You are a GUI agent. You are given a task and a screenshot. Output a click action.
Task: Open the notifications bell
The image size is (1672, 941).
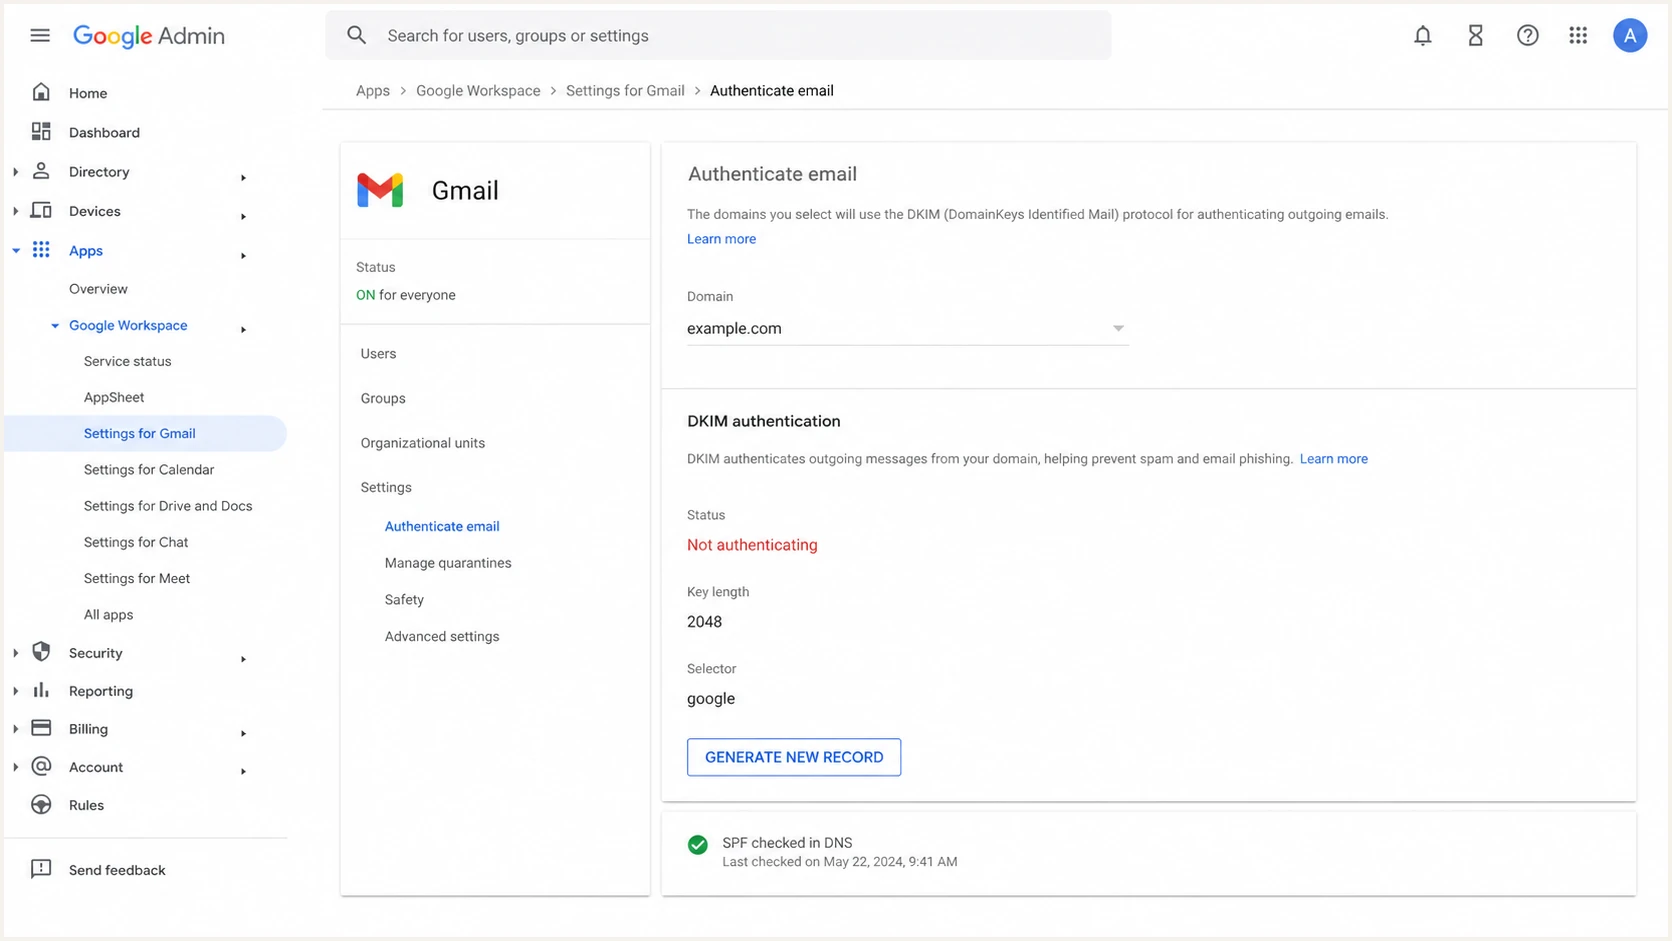(x=1422, y=35)
